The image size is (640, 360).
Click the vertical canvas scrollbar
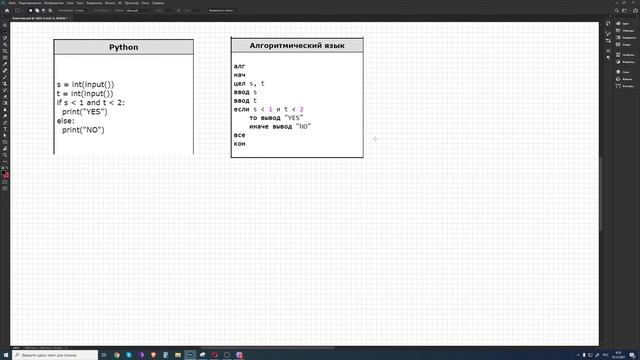601,194
